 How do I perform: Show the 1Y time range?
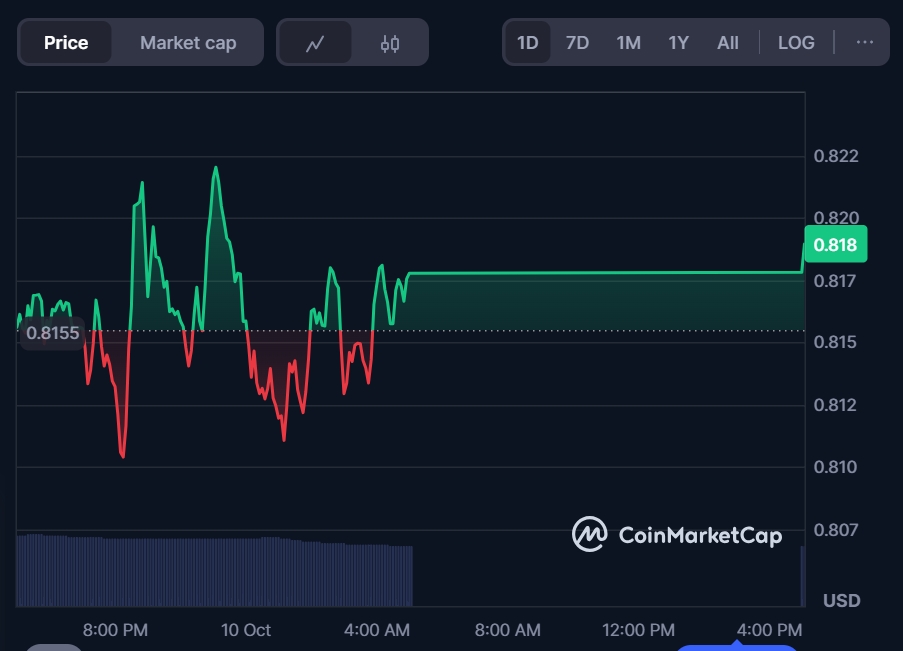coord(678,43)
